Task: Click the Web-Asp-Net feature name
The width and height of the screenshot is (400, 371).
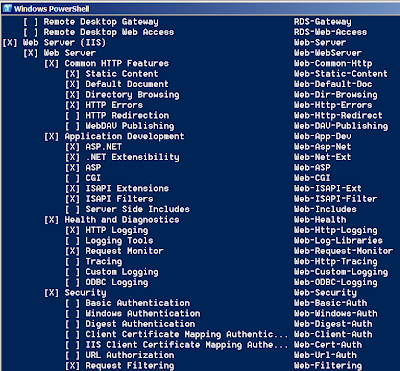Action: 322,147
